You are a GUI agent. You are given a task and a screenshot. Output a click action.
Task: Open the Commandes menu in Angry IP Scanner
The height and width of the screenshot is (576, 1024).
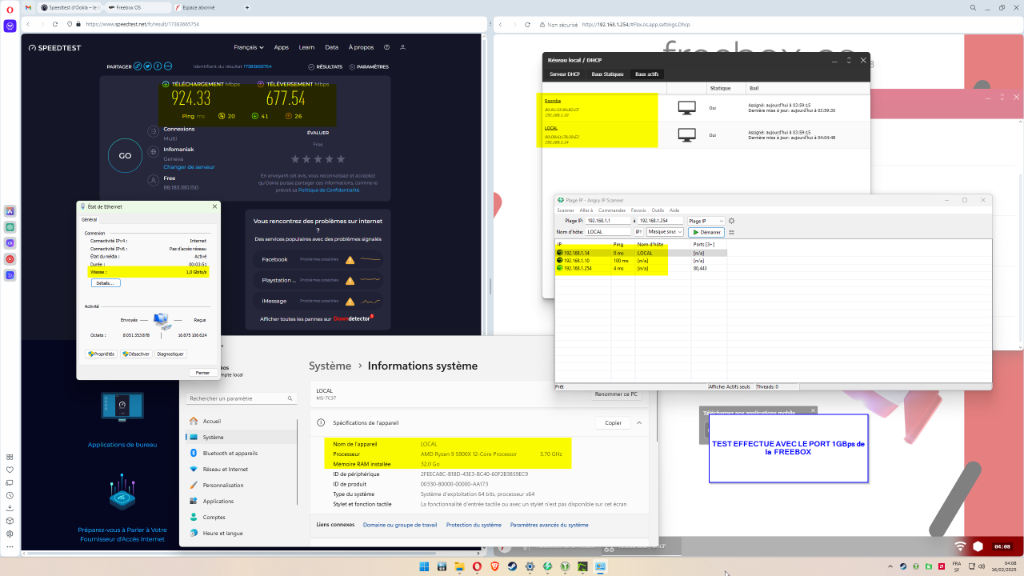coord(613,210)
